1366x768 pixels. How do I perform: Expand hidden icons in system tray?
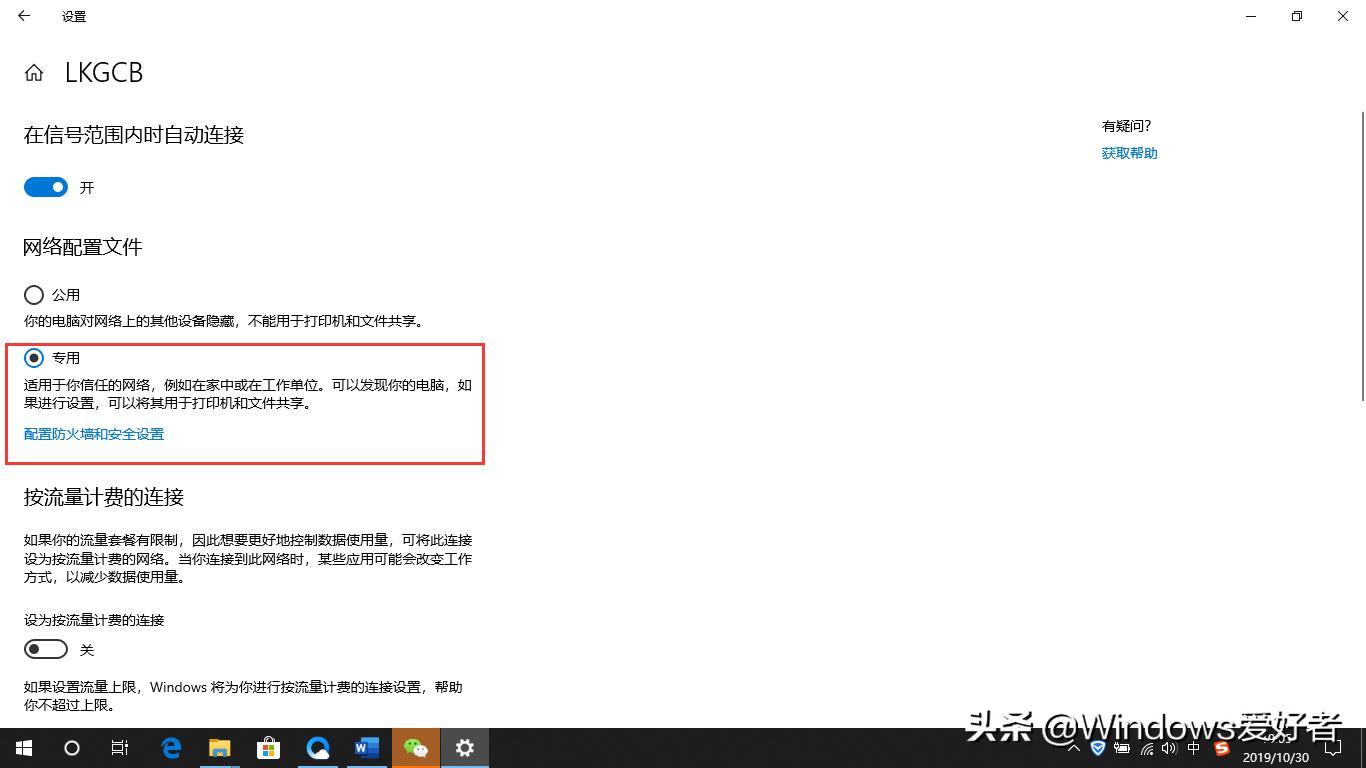coord(1073,747)
